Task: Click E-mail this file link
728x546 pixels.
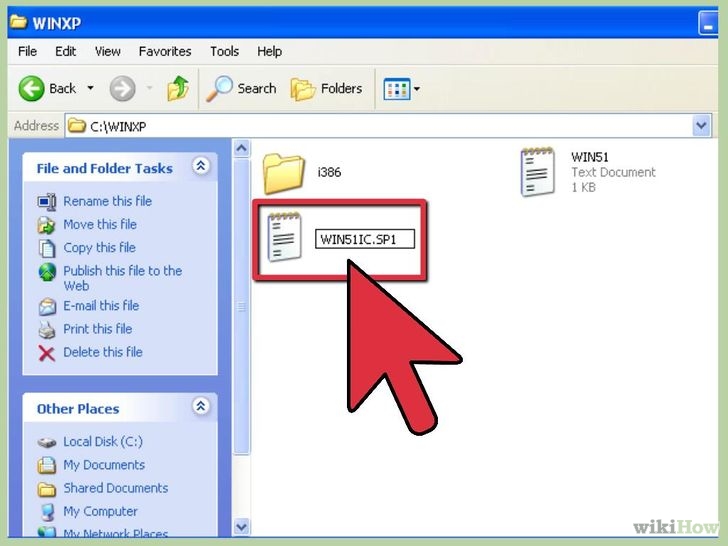Action: pos(101,306)
